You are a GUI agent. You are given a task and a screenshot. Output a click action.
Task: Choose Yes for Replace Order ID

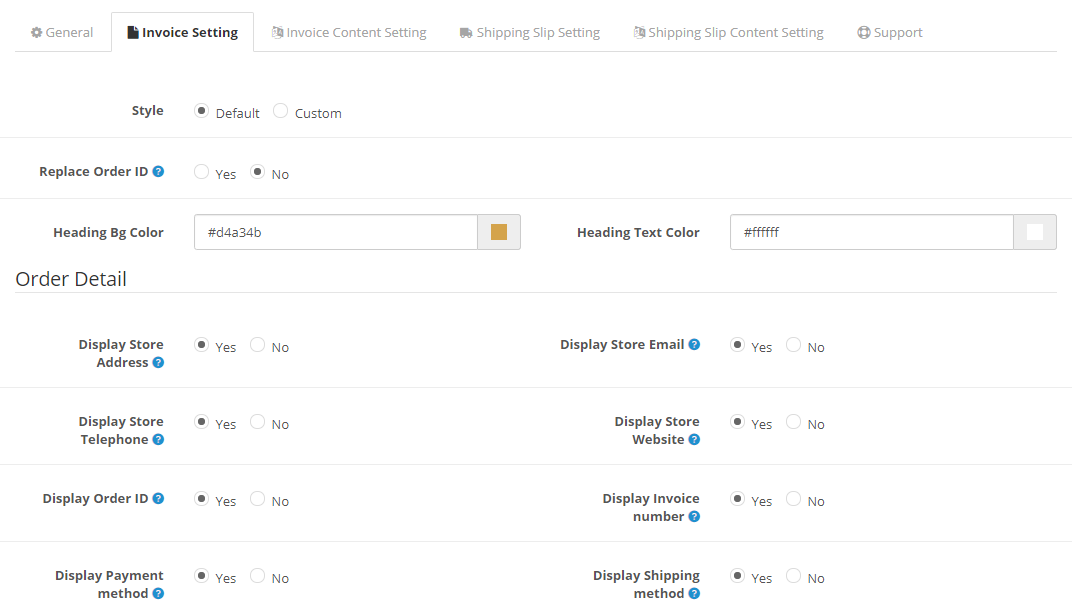(x=201, y=171)
